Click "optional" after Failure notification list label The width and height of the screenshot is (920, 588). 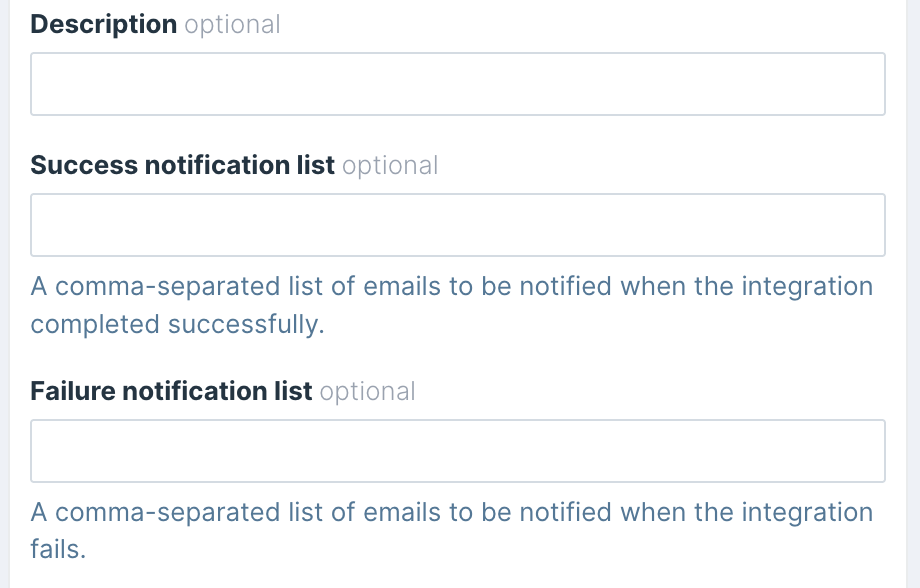[367, 391]
